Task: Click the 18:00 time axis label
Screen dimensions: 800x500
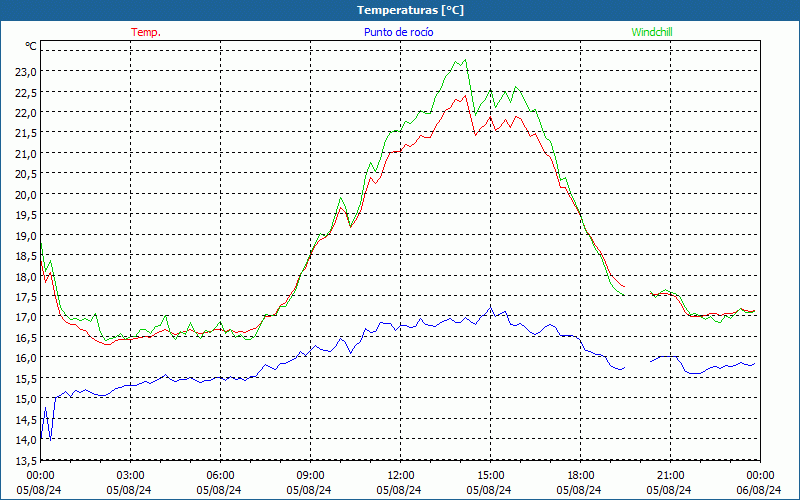Action: coord(581,475)
